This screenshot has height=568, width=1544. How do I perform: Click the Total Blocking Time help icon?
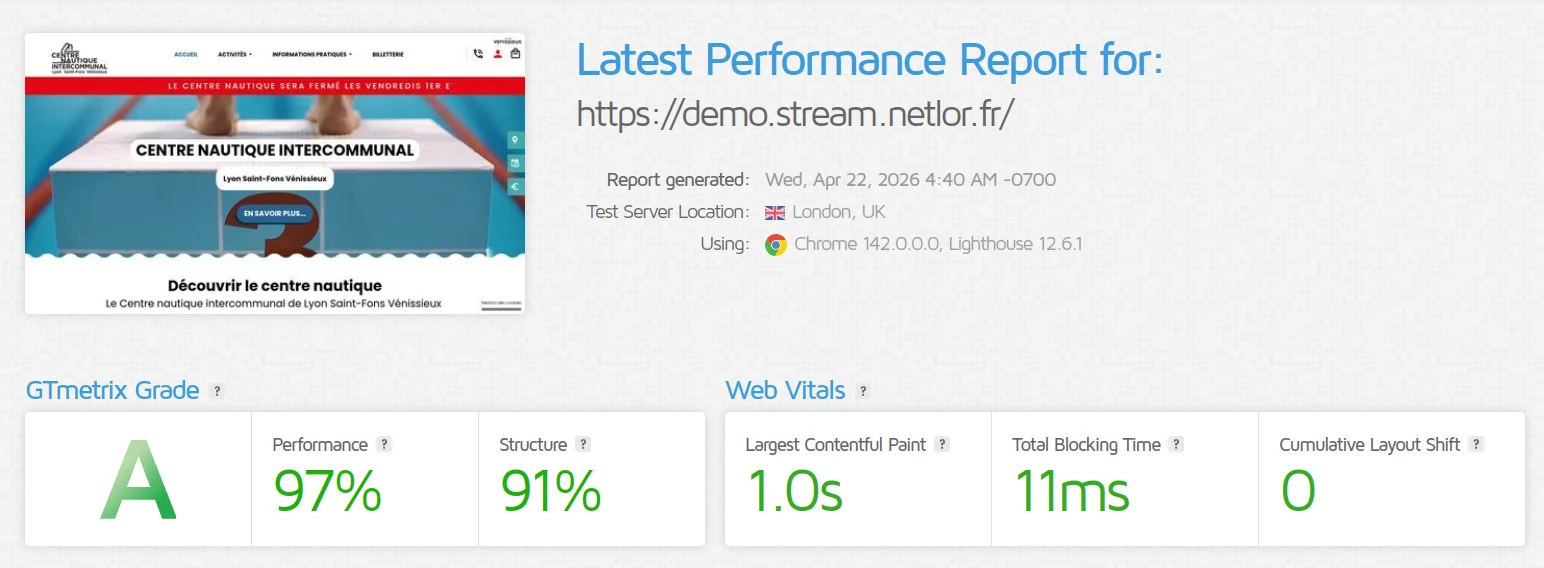[1176, 445]
